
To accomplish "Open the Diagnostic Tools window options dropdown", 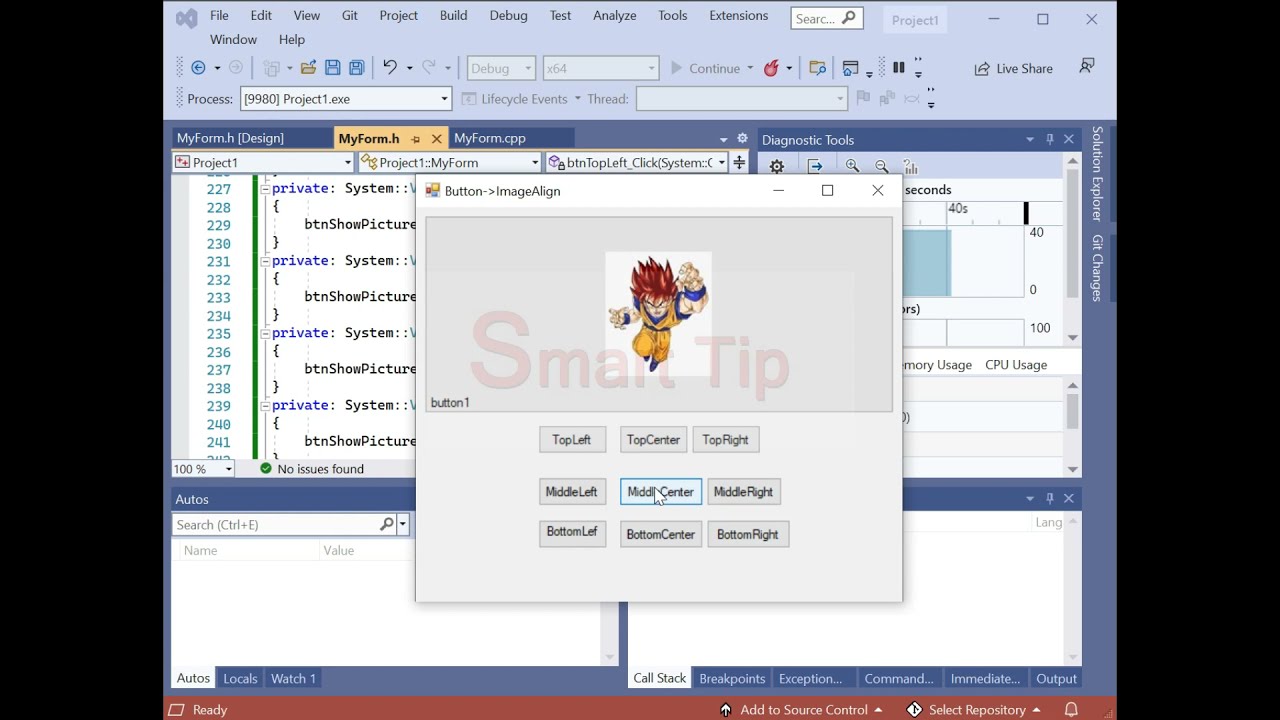I will [1029, 139].
